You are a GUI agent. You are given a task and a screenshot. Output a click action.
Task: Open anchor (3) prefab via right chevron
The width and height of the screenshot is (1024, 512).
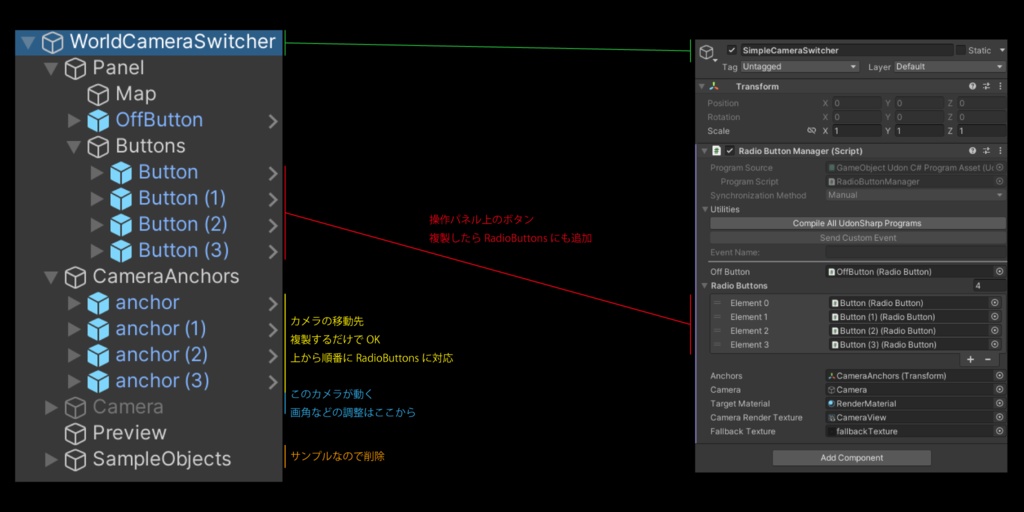click(x=273, y=382)
